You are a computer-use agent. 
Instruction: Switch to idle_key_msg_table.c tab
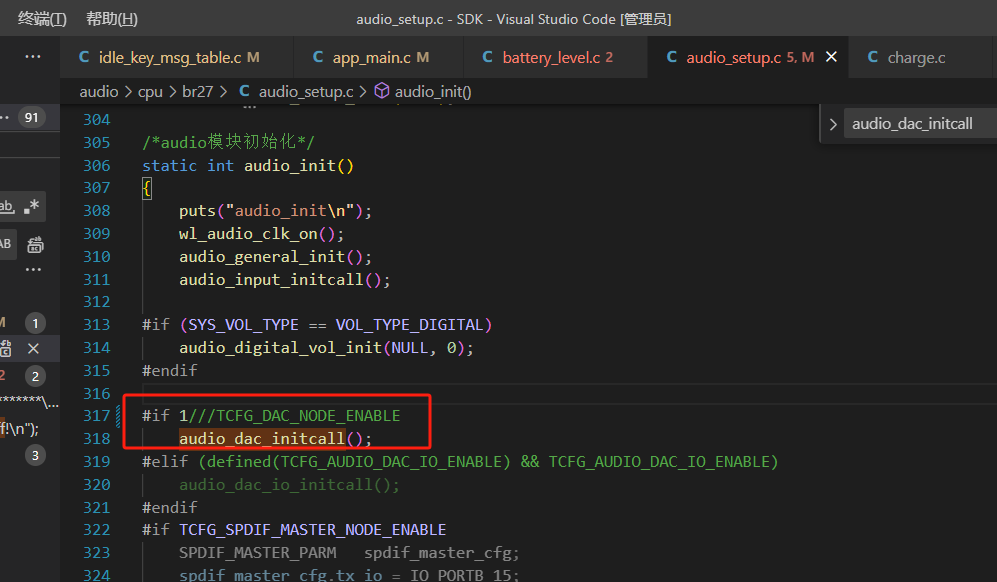tap(177, 57)
